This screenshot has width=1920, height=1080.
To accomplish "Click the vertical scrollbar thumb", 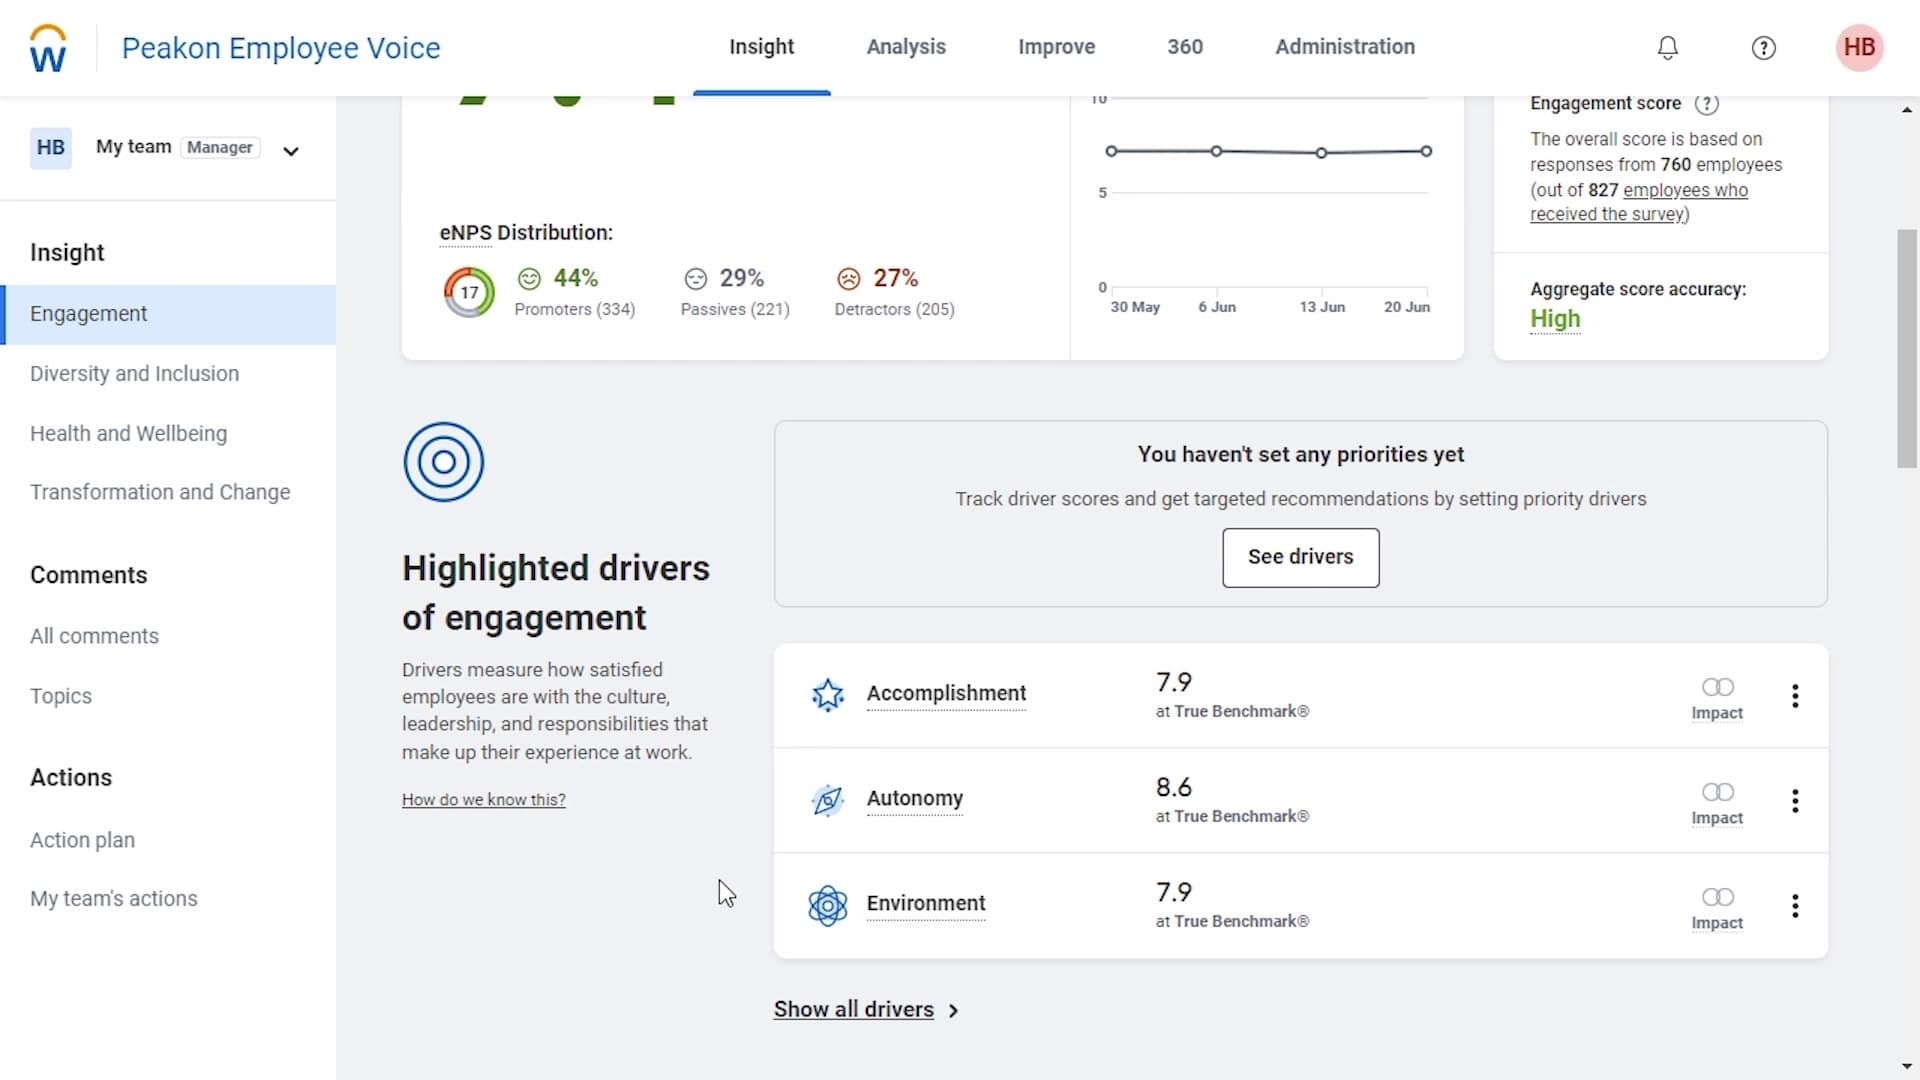I will (1907, 348).
